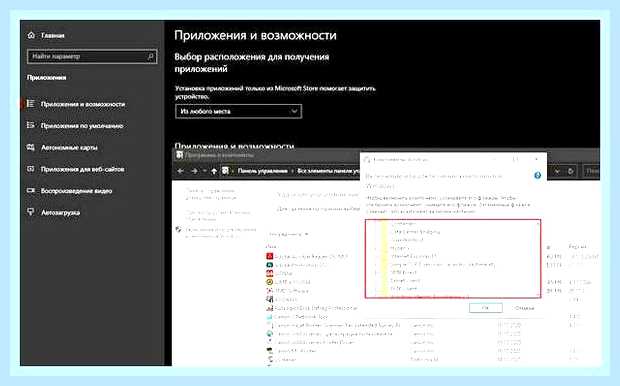Open Автозагрузка in Settings sidebar
Screen dimensions: 620x386
click(x=53, y=212)
